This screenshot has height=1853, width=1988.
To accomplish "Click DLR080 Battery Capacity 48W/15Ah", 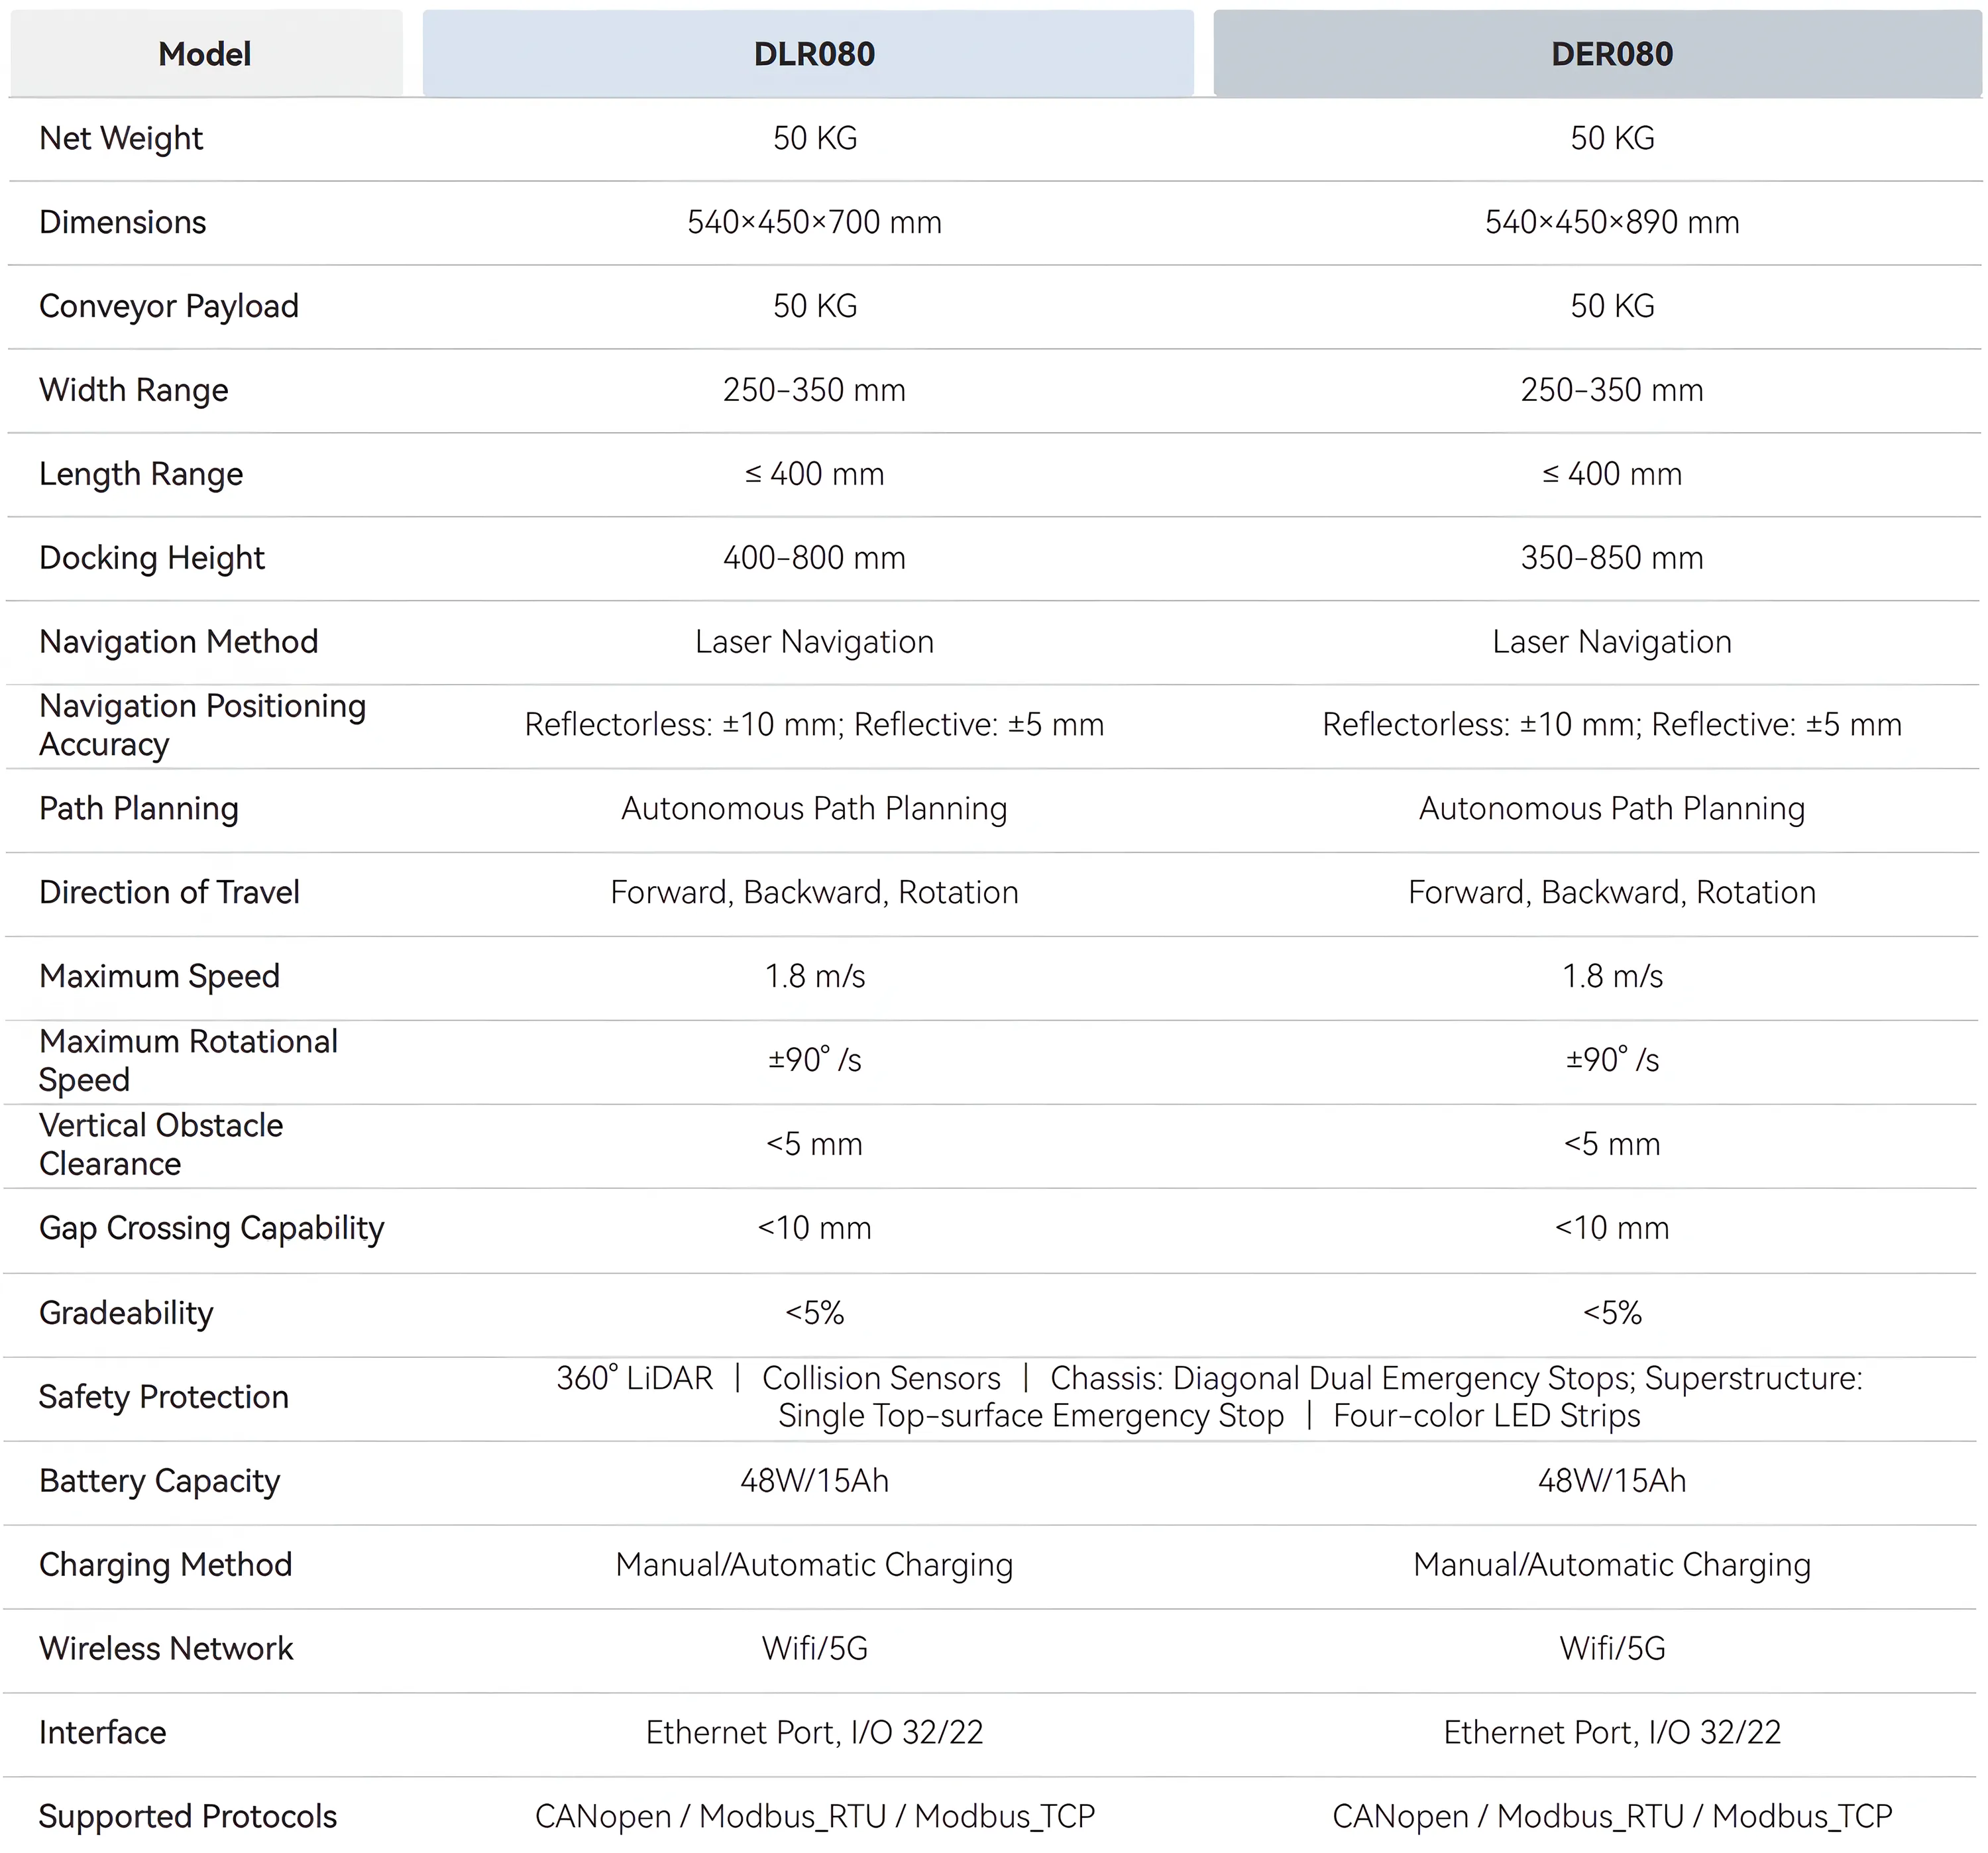I will (814, 1481).
